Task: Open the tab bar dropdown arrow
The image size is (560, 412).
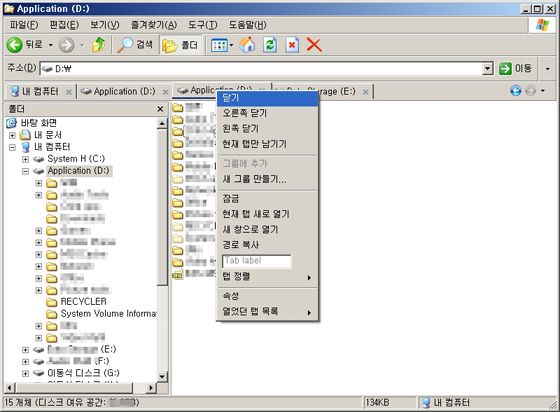Action: coord(543,91)
